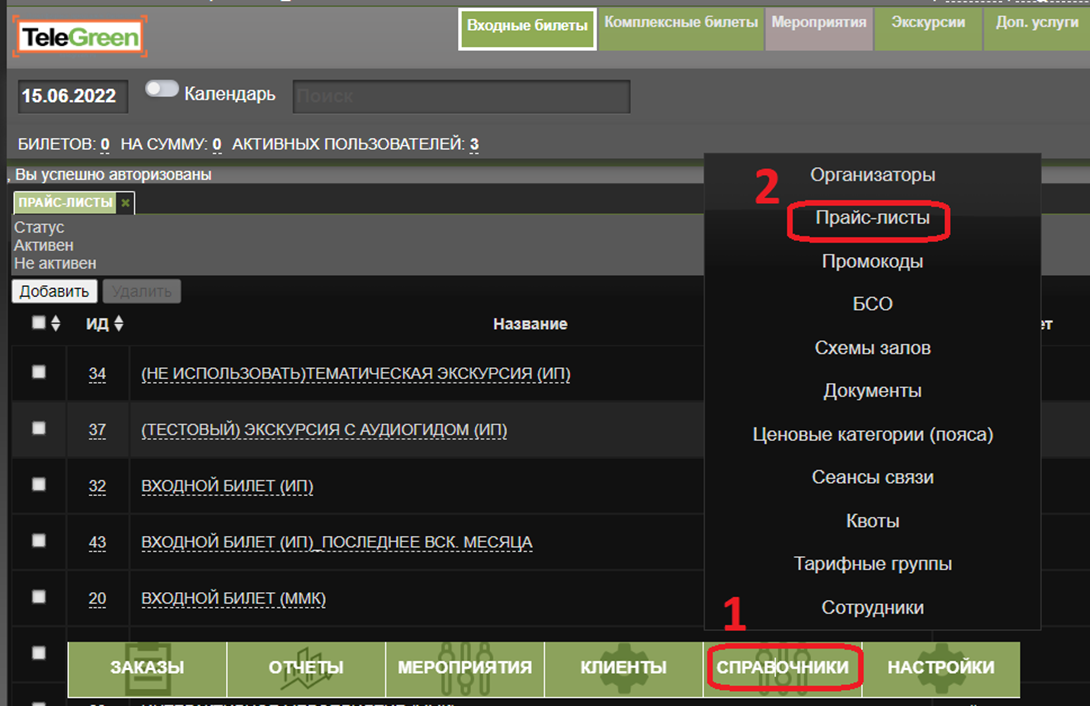Viewport: 1090px width, 706px height.
Task: Select Сотрудники from the menu
Action: pyautogui.click(x=872, y=608)
